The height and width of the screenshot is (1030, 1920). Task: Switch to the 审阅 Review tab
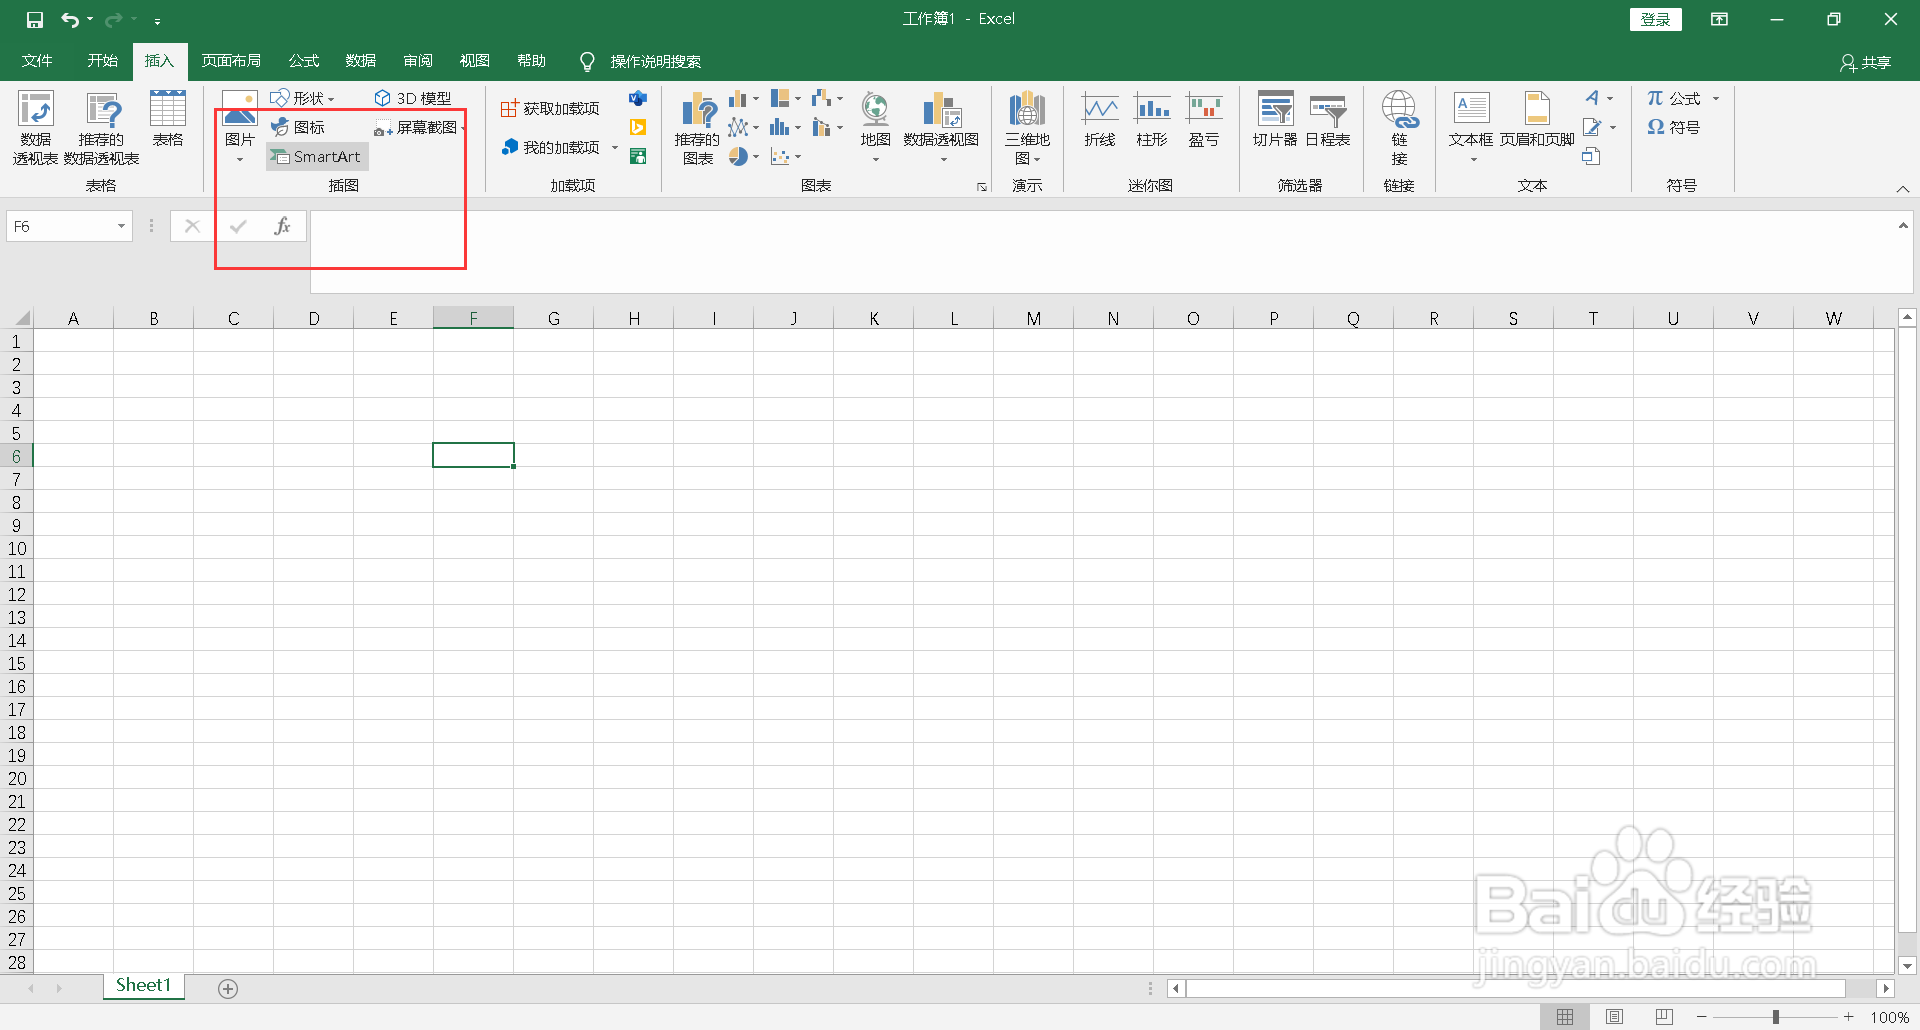coord(418,61)
